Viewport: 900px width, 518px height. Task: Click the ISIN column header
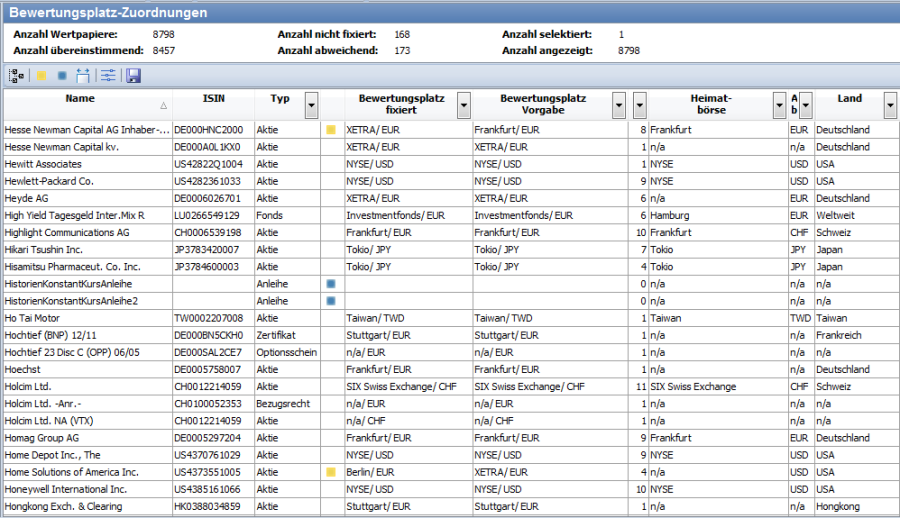click(213, 99)
